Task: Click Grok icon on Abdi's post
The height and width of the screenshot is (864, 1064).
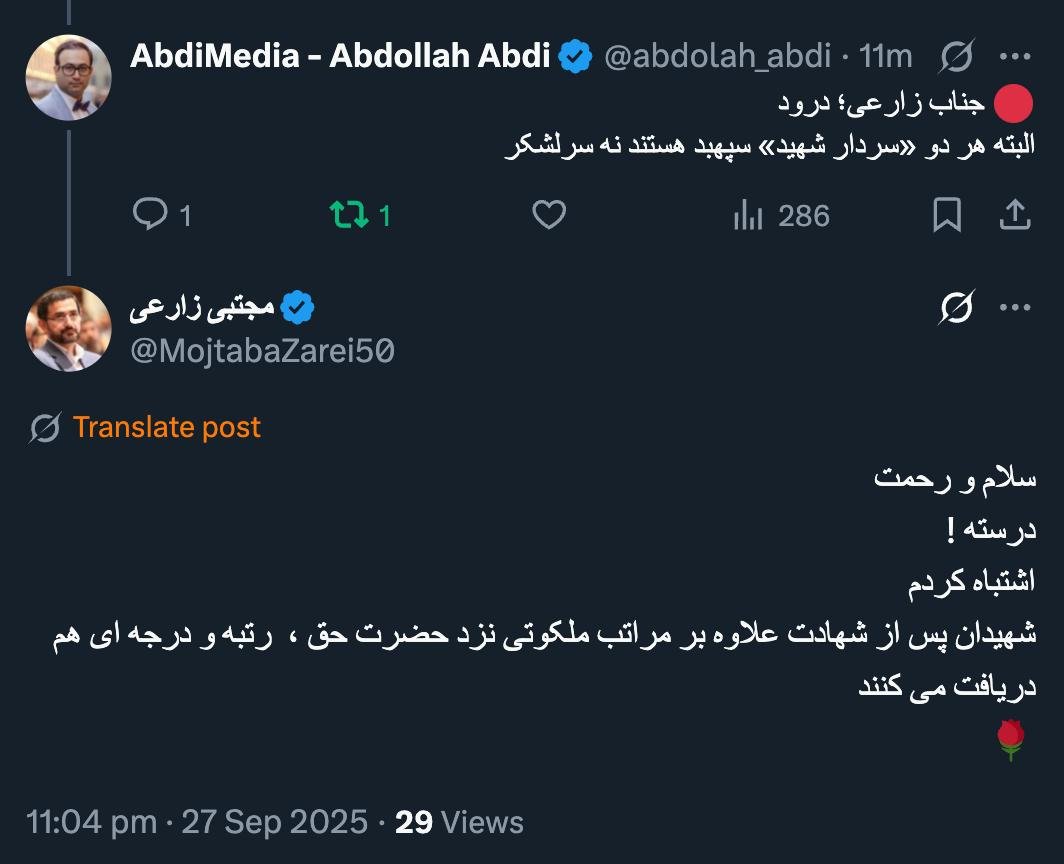Action: [x=956, y=58]
